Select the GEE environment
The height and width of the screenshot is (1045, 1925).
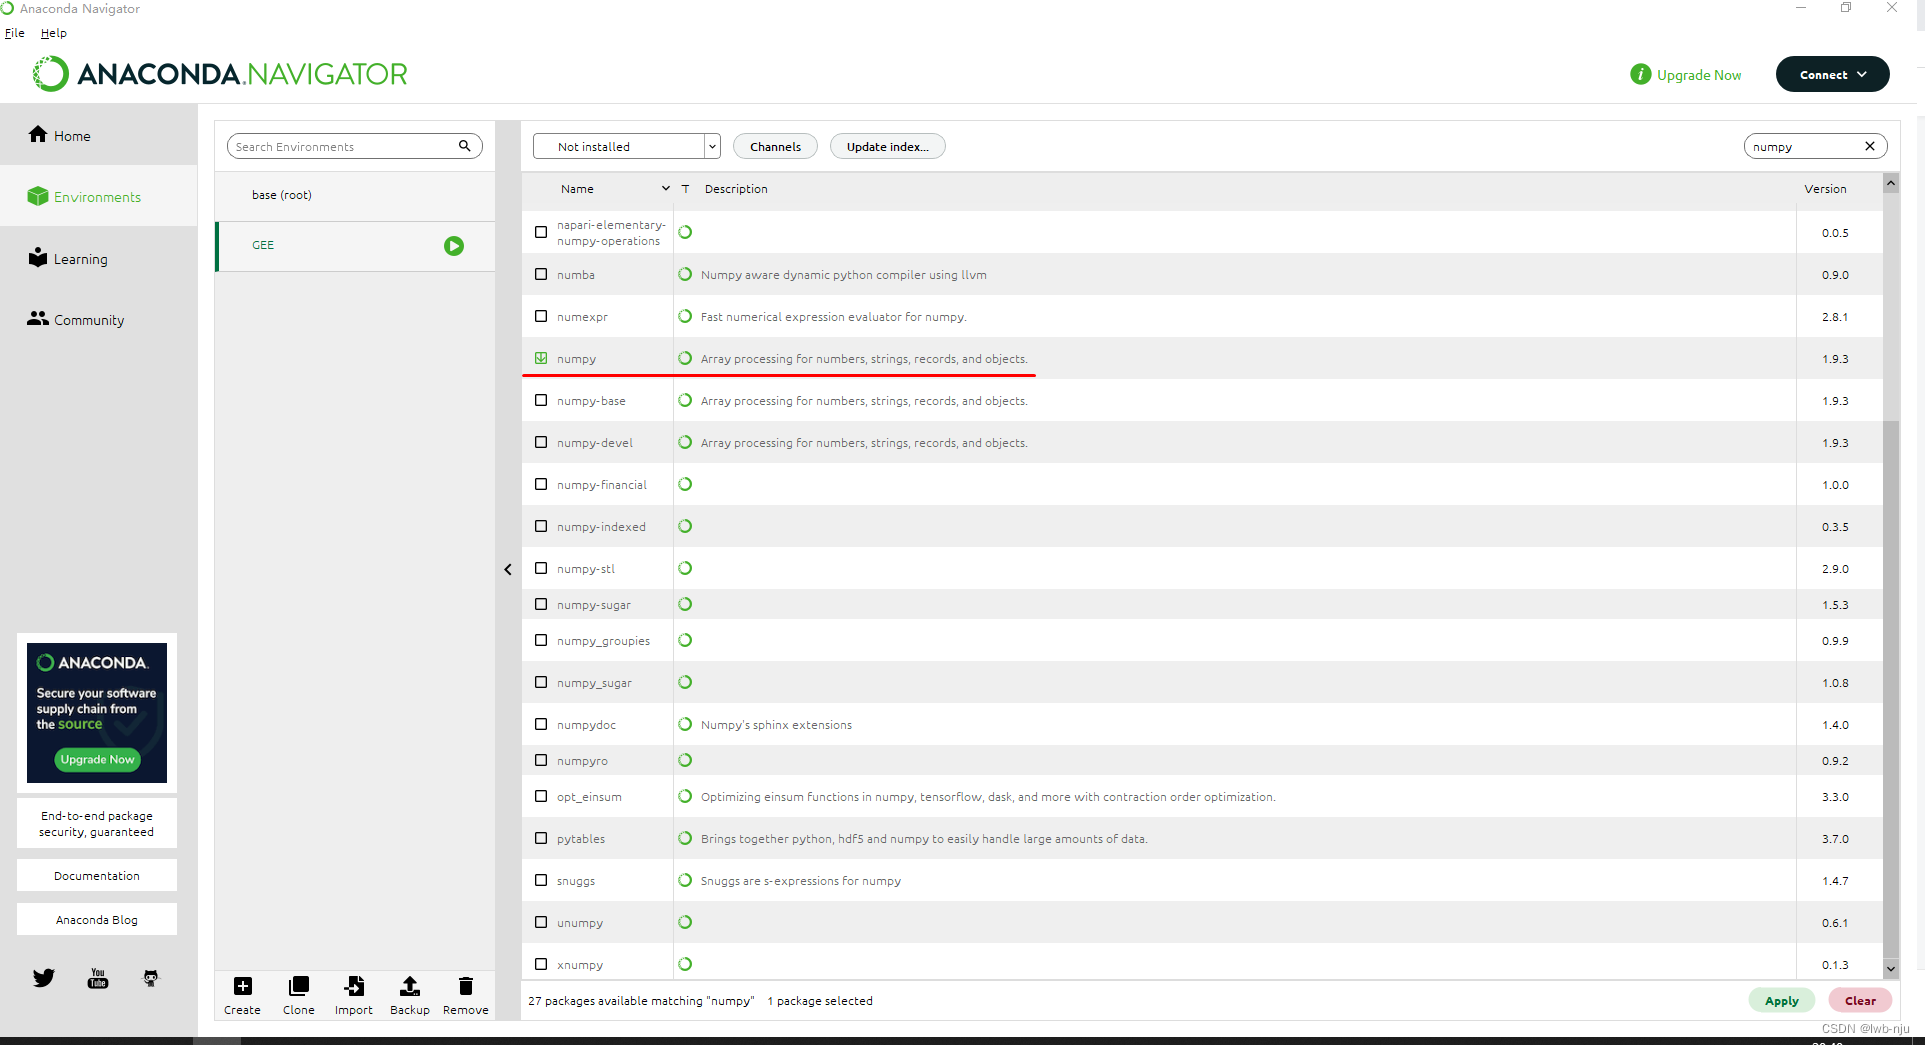[x=355, y=246]
